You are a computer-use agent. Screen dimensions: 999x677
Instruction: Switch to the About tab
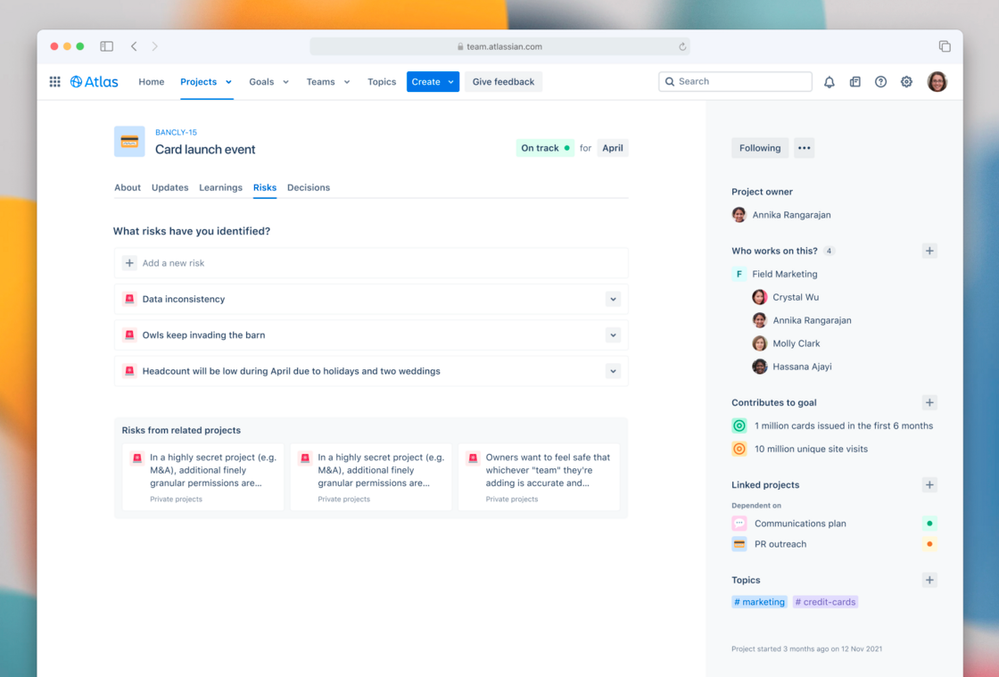point(127,187)
